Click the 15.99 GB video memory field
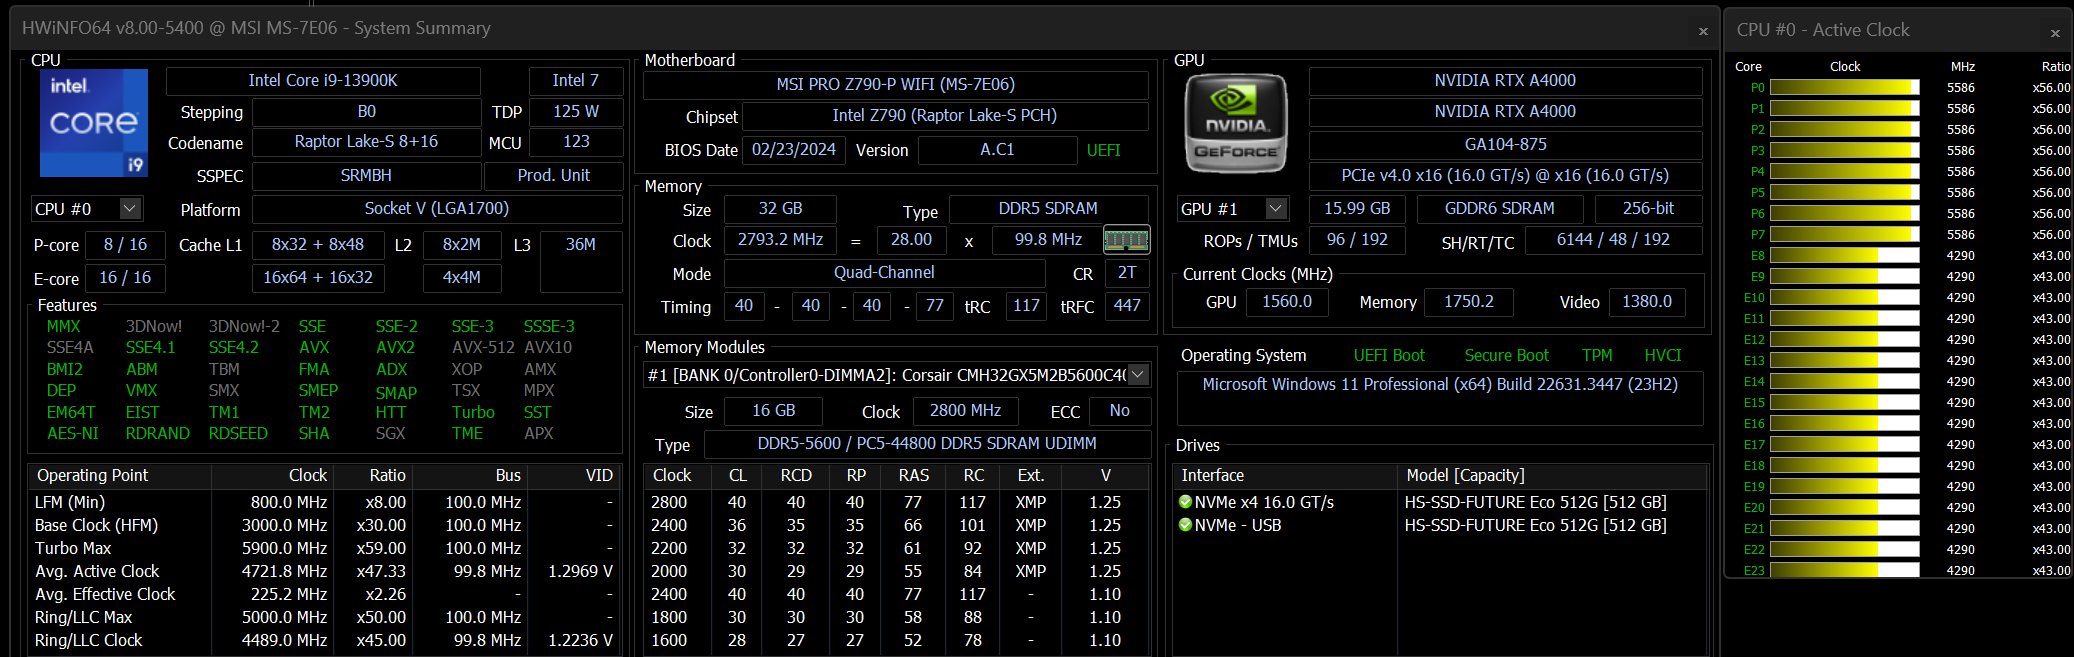2074x657 pixels. (1357, 209)
